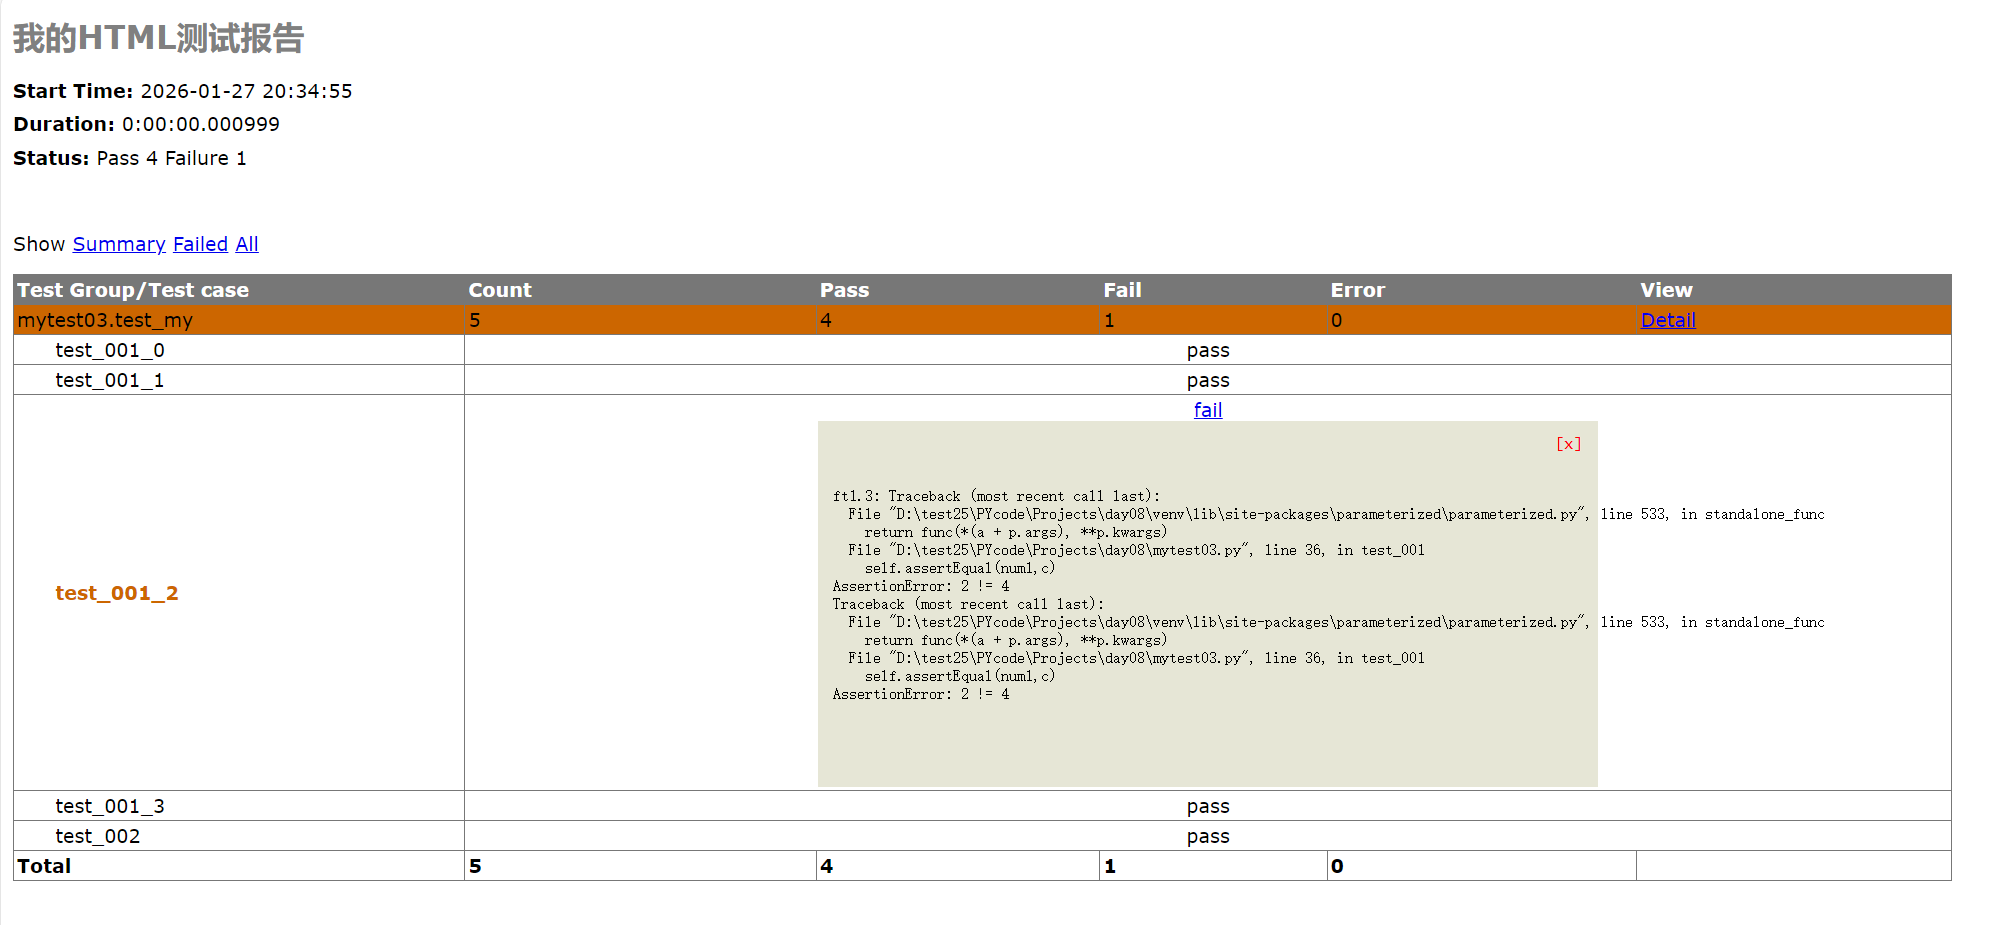Click the Total pass value 4
The width and height of the screenshot is (2004, 925).
pos(826,866)
